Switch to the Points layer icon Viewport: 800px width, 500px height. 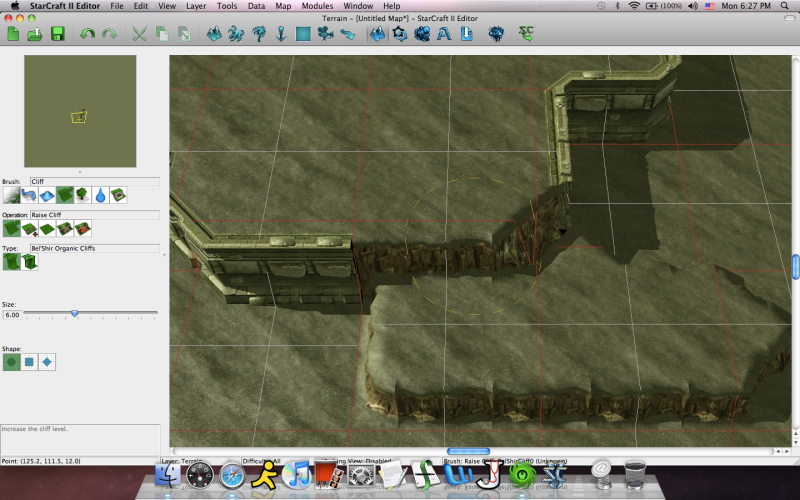(281, 34)
